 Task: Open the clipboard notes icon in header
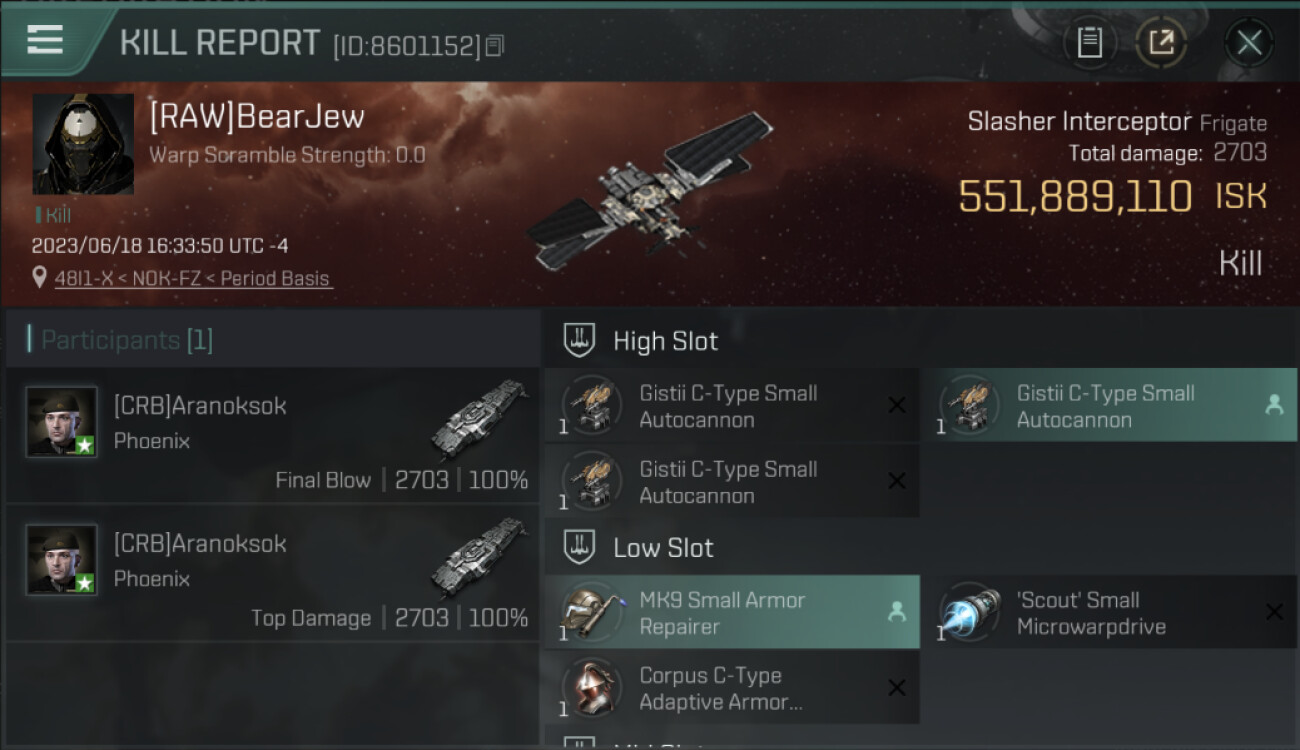pyautogui.click(x=1089, y=43)
